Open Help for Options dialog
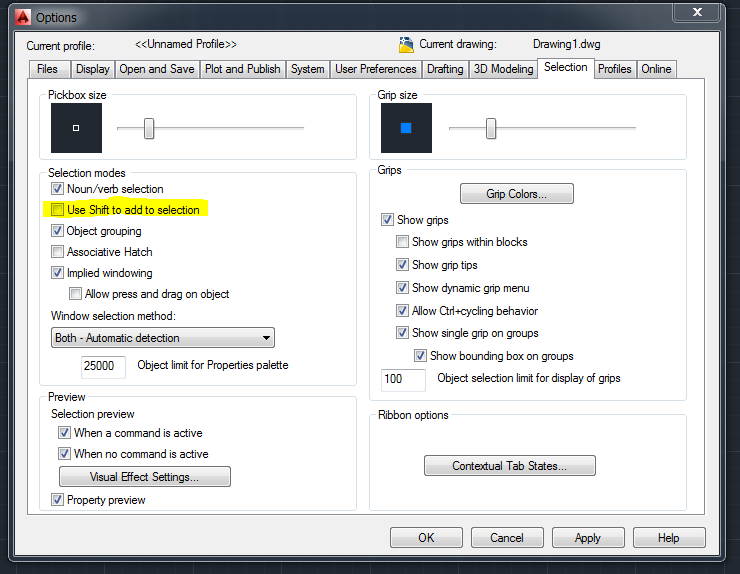This screenshot has height=574, width=740. [x=669, y=538]
